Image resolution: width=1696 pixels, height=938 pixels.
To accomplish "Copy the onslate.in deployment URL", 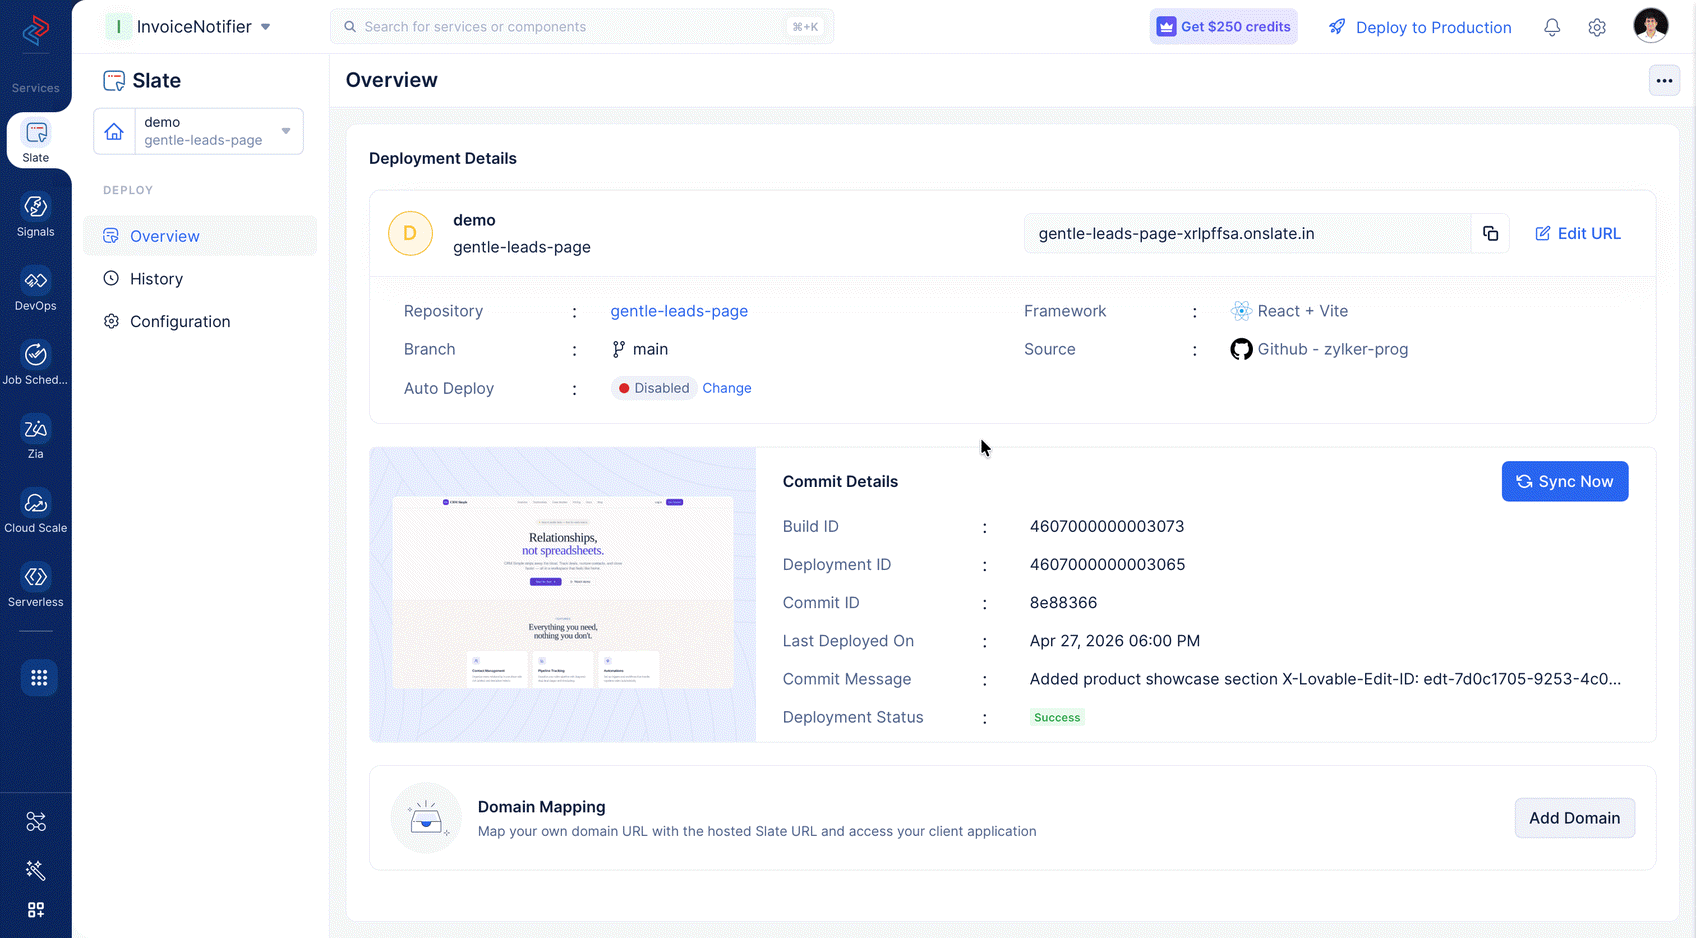I will coord(1490,233).
